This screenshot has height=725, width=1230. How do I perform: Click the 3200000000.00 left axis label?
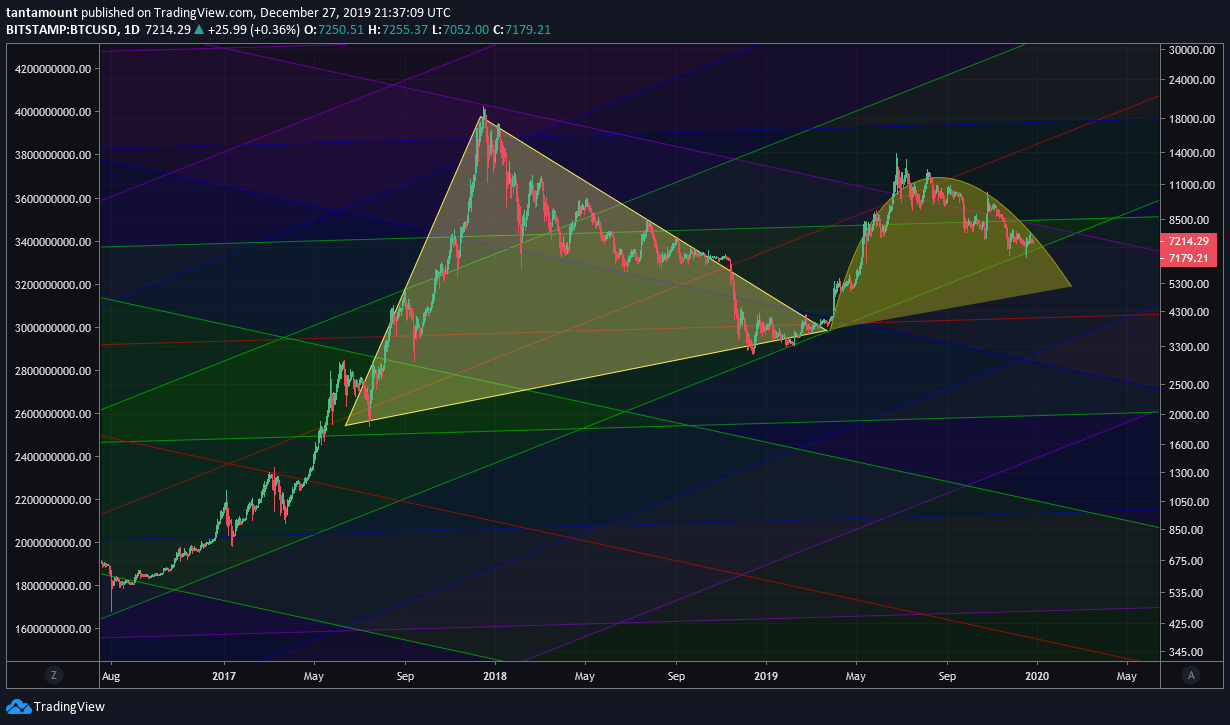tap(55, 284)
